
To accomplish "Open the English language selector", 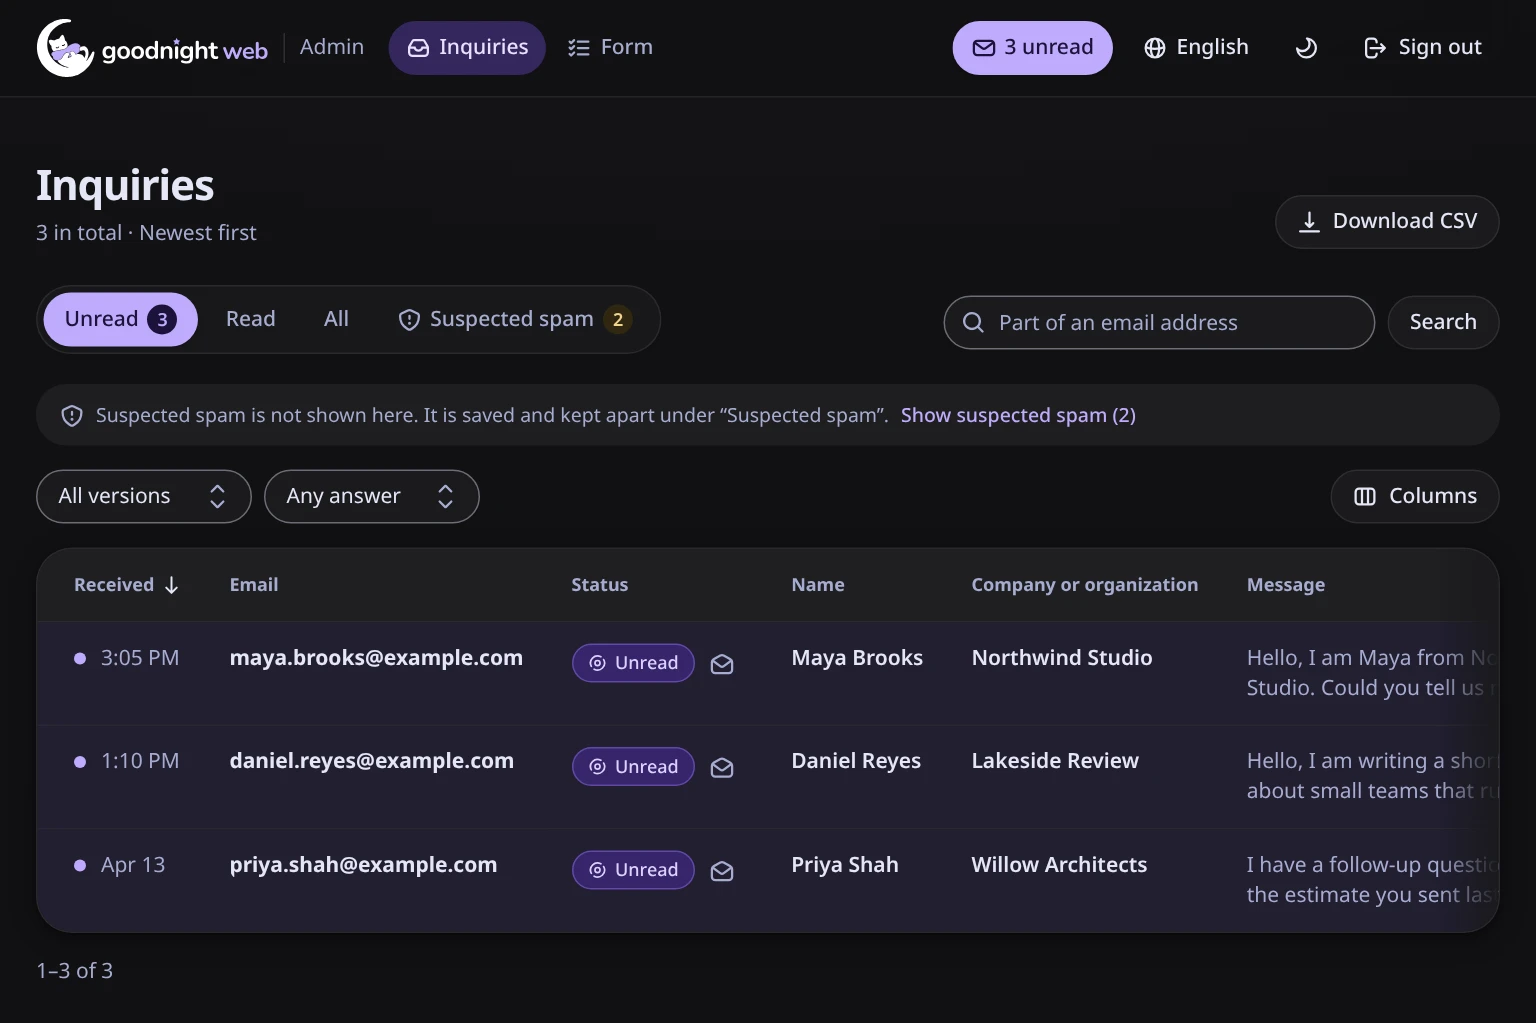I will click(1196, 48).
